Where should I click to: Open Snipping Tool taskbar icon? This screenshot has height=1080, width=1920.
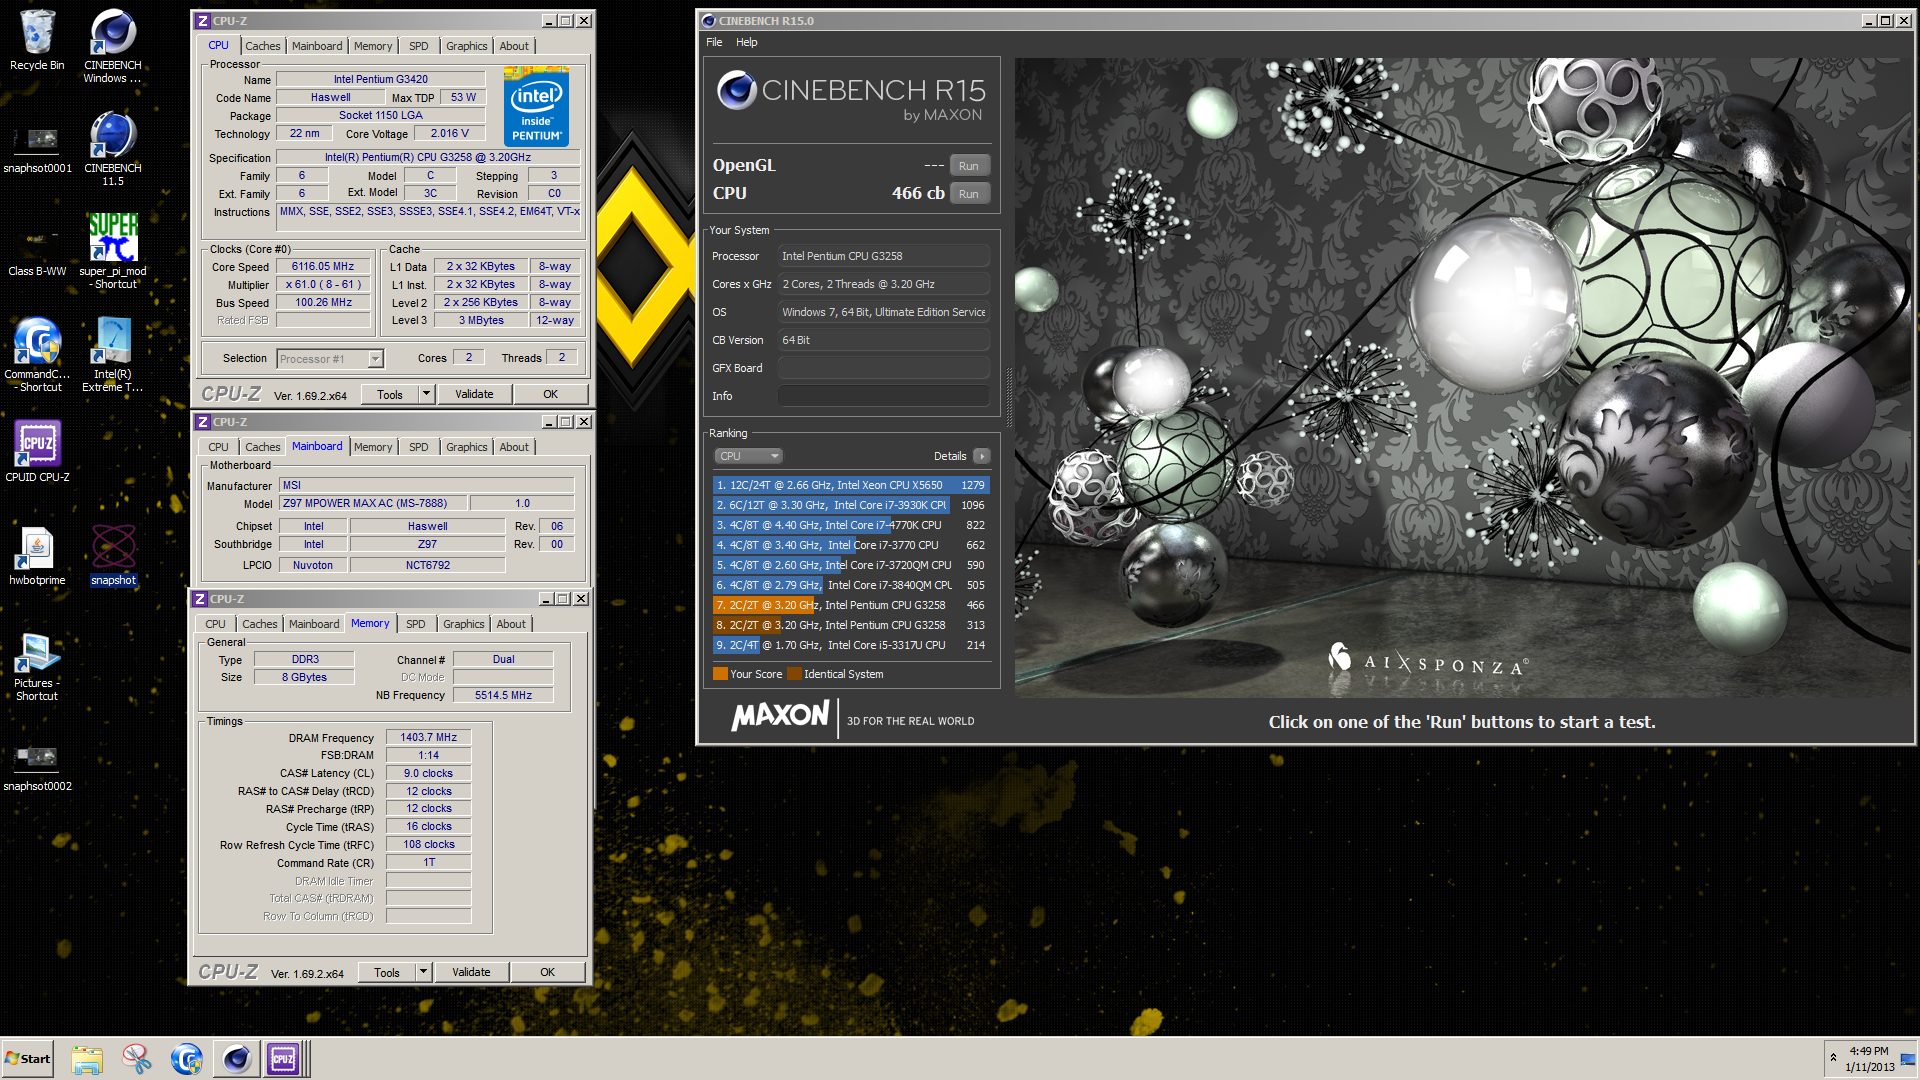tap(137, 1059)
